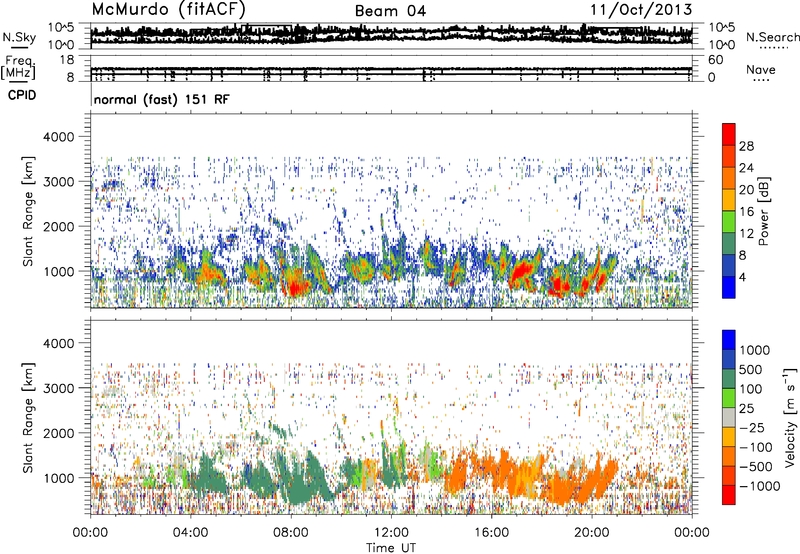
Task: Select the orange 20–24 dB Power colorbar segment
Action: (x=729, y=178)
